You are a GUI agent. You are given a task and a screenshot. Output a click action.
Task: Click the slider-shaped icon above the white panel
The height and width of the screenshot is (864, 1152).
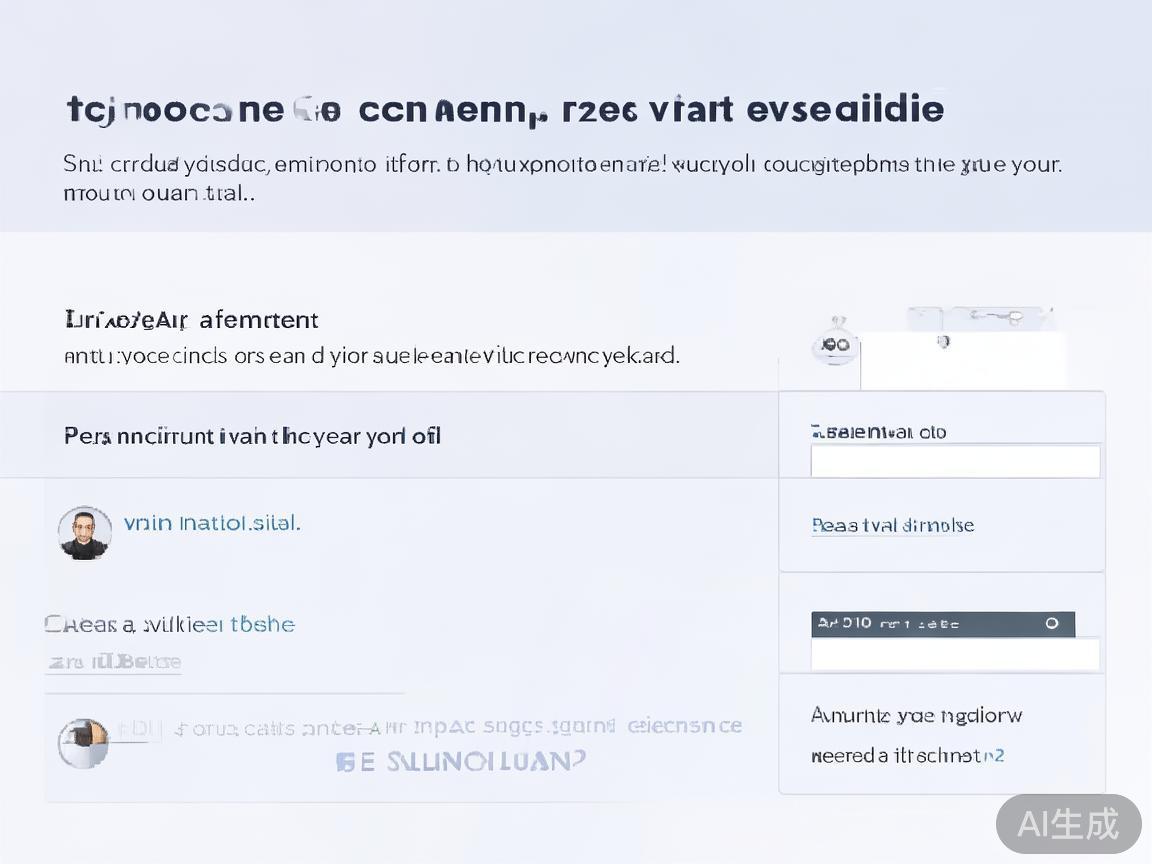click(998, 317)
